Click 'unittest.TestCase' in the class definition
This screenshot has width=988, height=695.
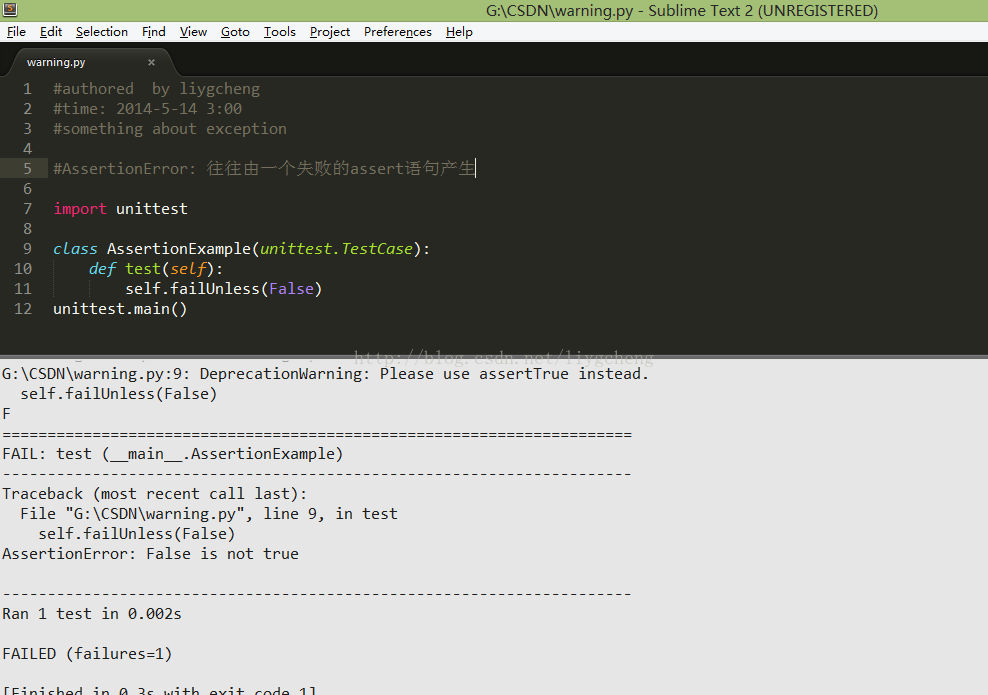point(336,249)
